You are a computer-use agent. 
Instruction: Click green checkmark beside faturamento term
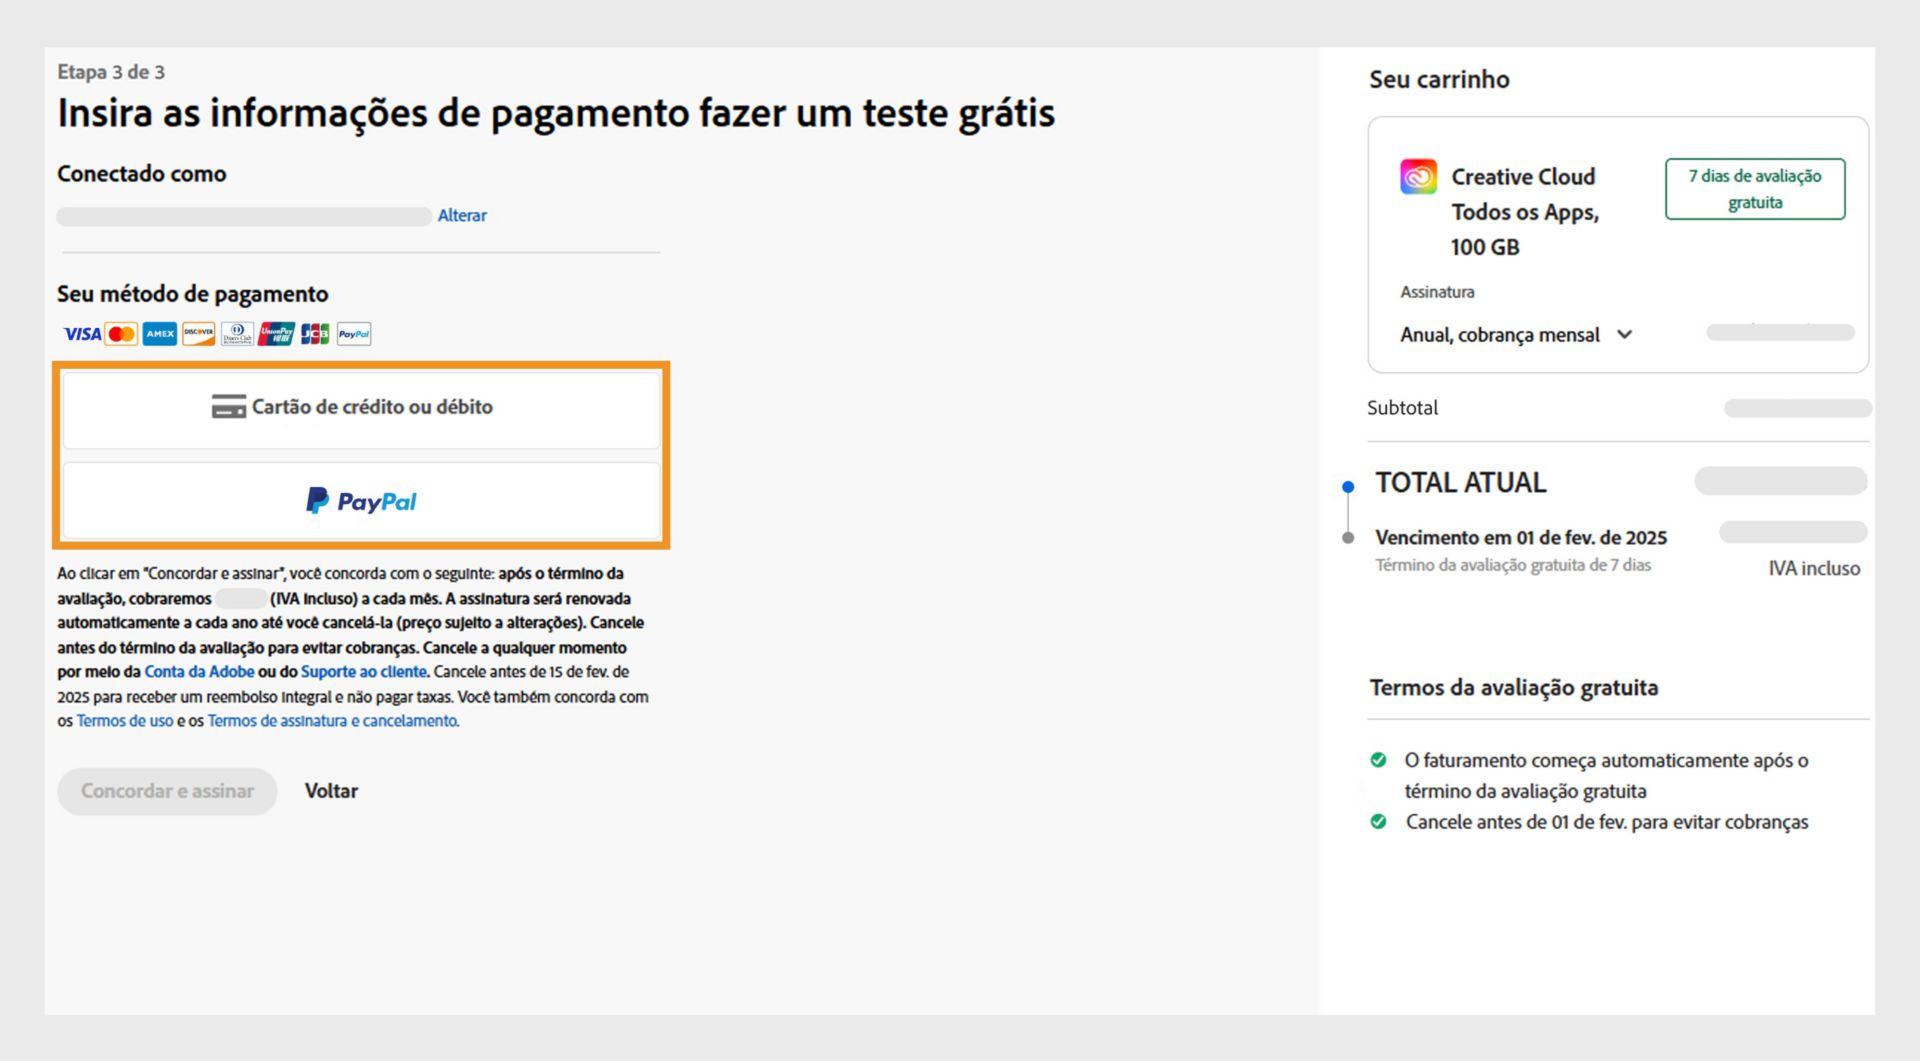(1378, 760)
